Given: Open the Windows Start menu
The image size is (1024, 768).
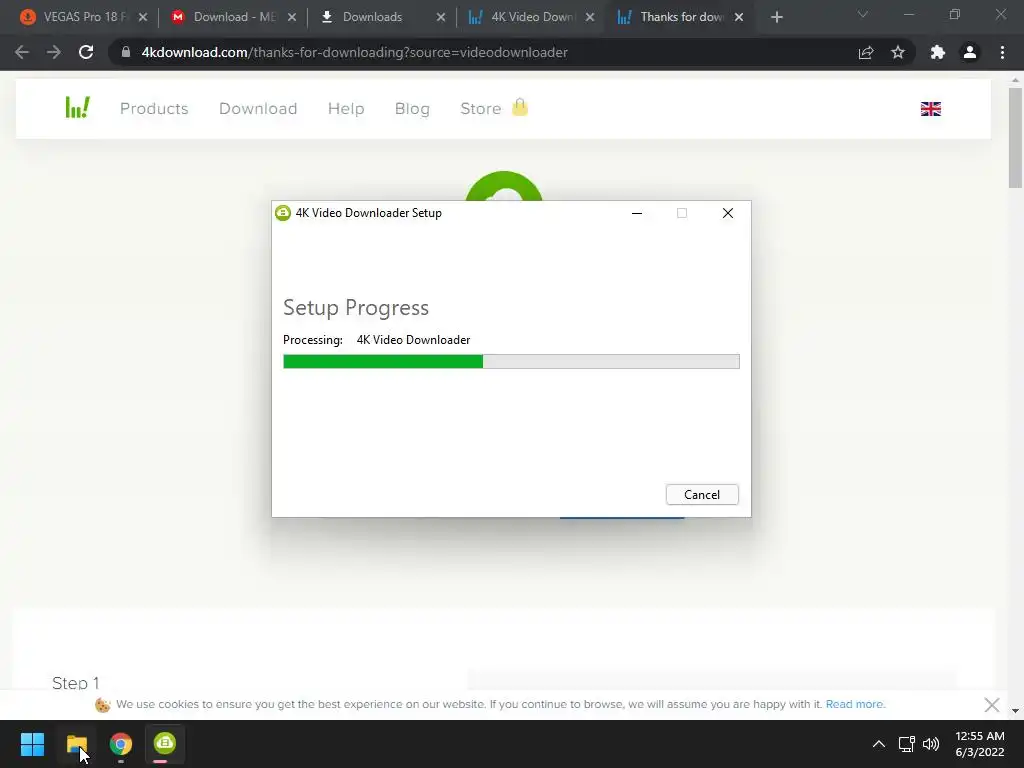Looking at the screenshot, I should (x=32, y=744).
